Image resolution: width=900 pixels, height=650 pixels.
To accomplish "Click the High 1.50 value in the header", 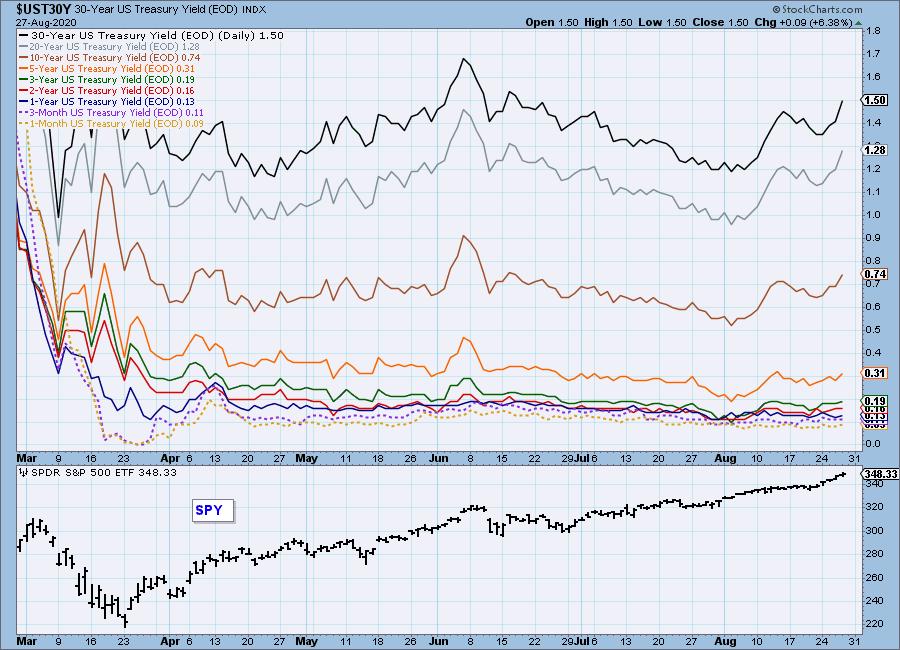I will 608,22.
